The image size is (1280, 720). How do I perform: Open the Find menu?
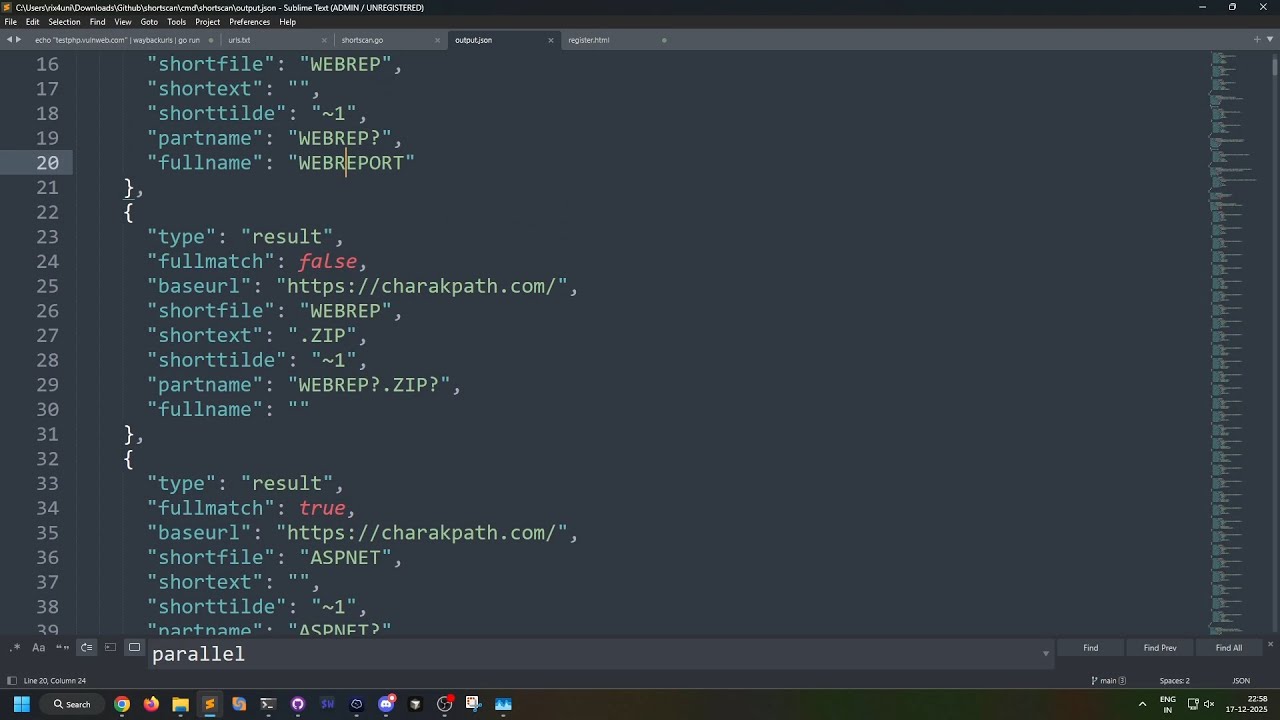pyautogui.click(x=97, y=22)
